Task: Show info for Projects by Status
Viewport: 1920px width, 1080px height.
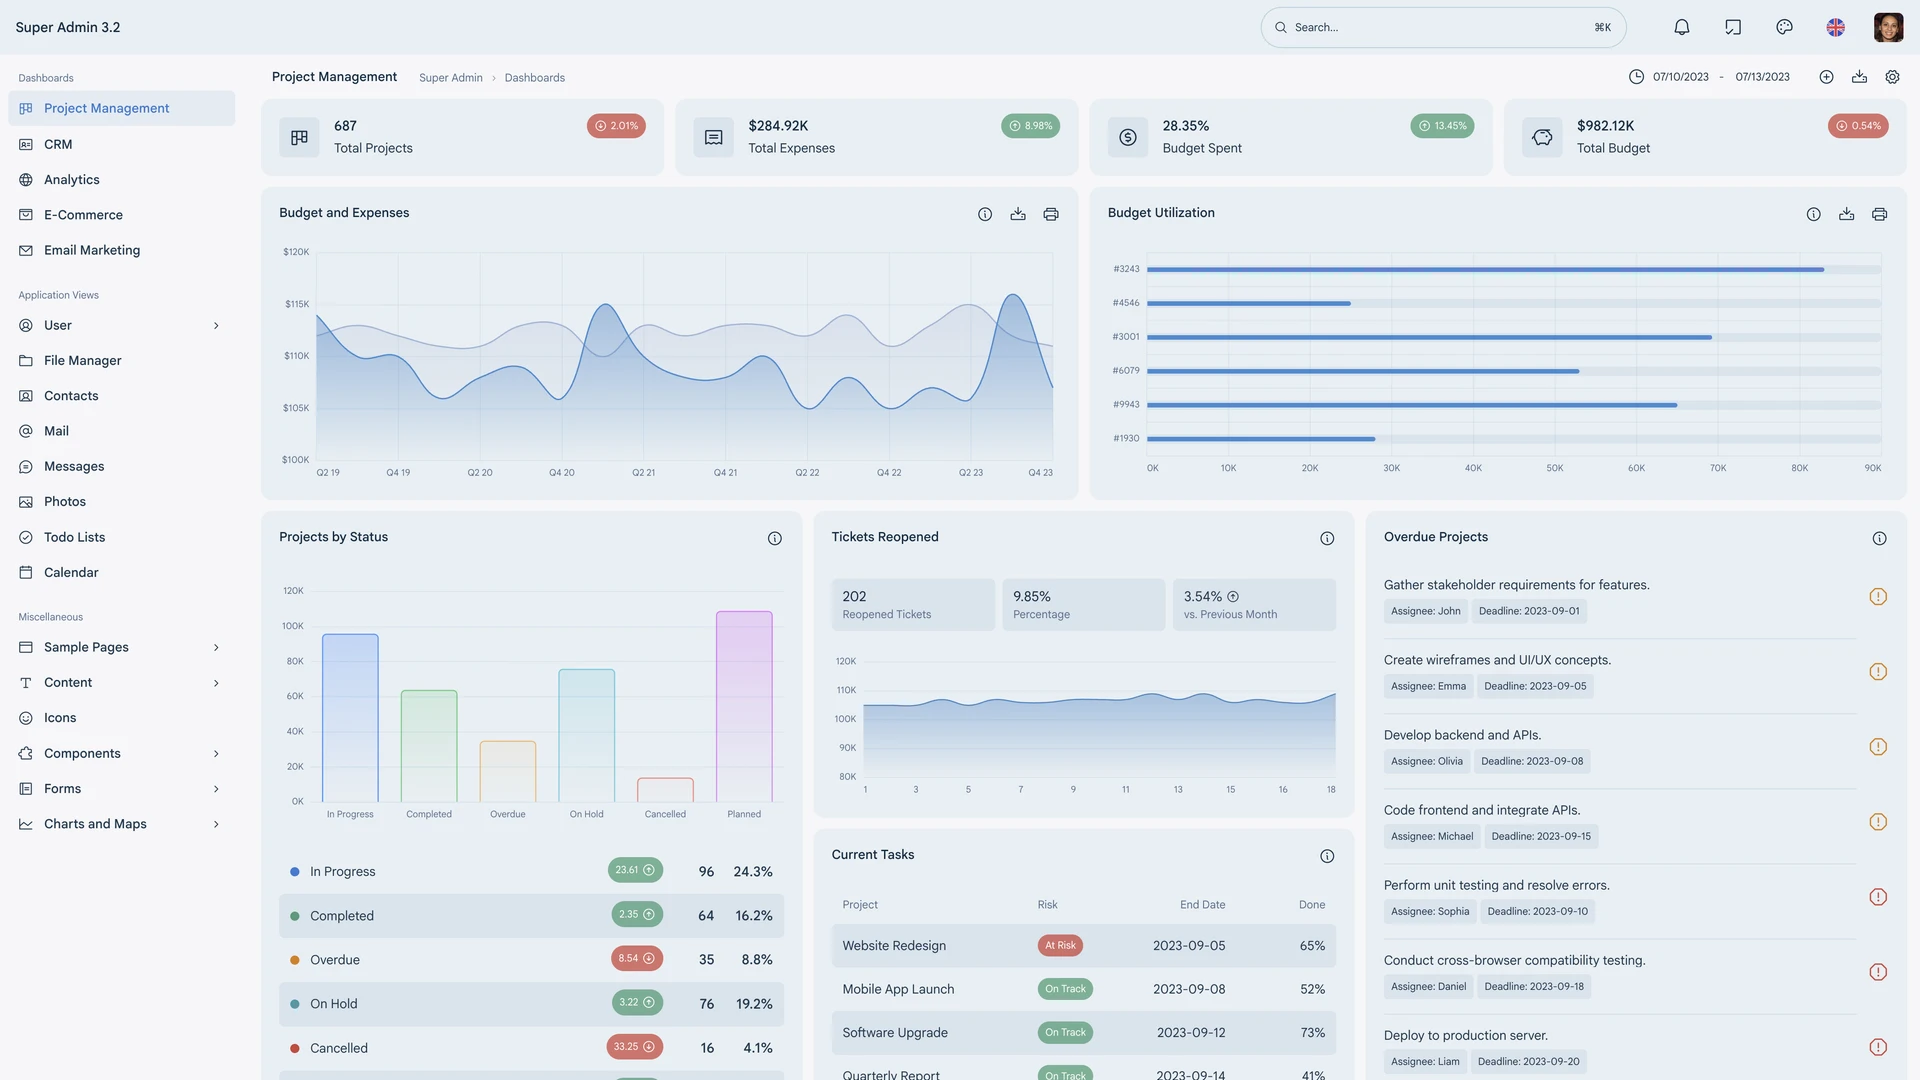Action: pos(774,538)
